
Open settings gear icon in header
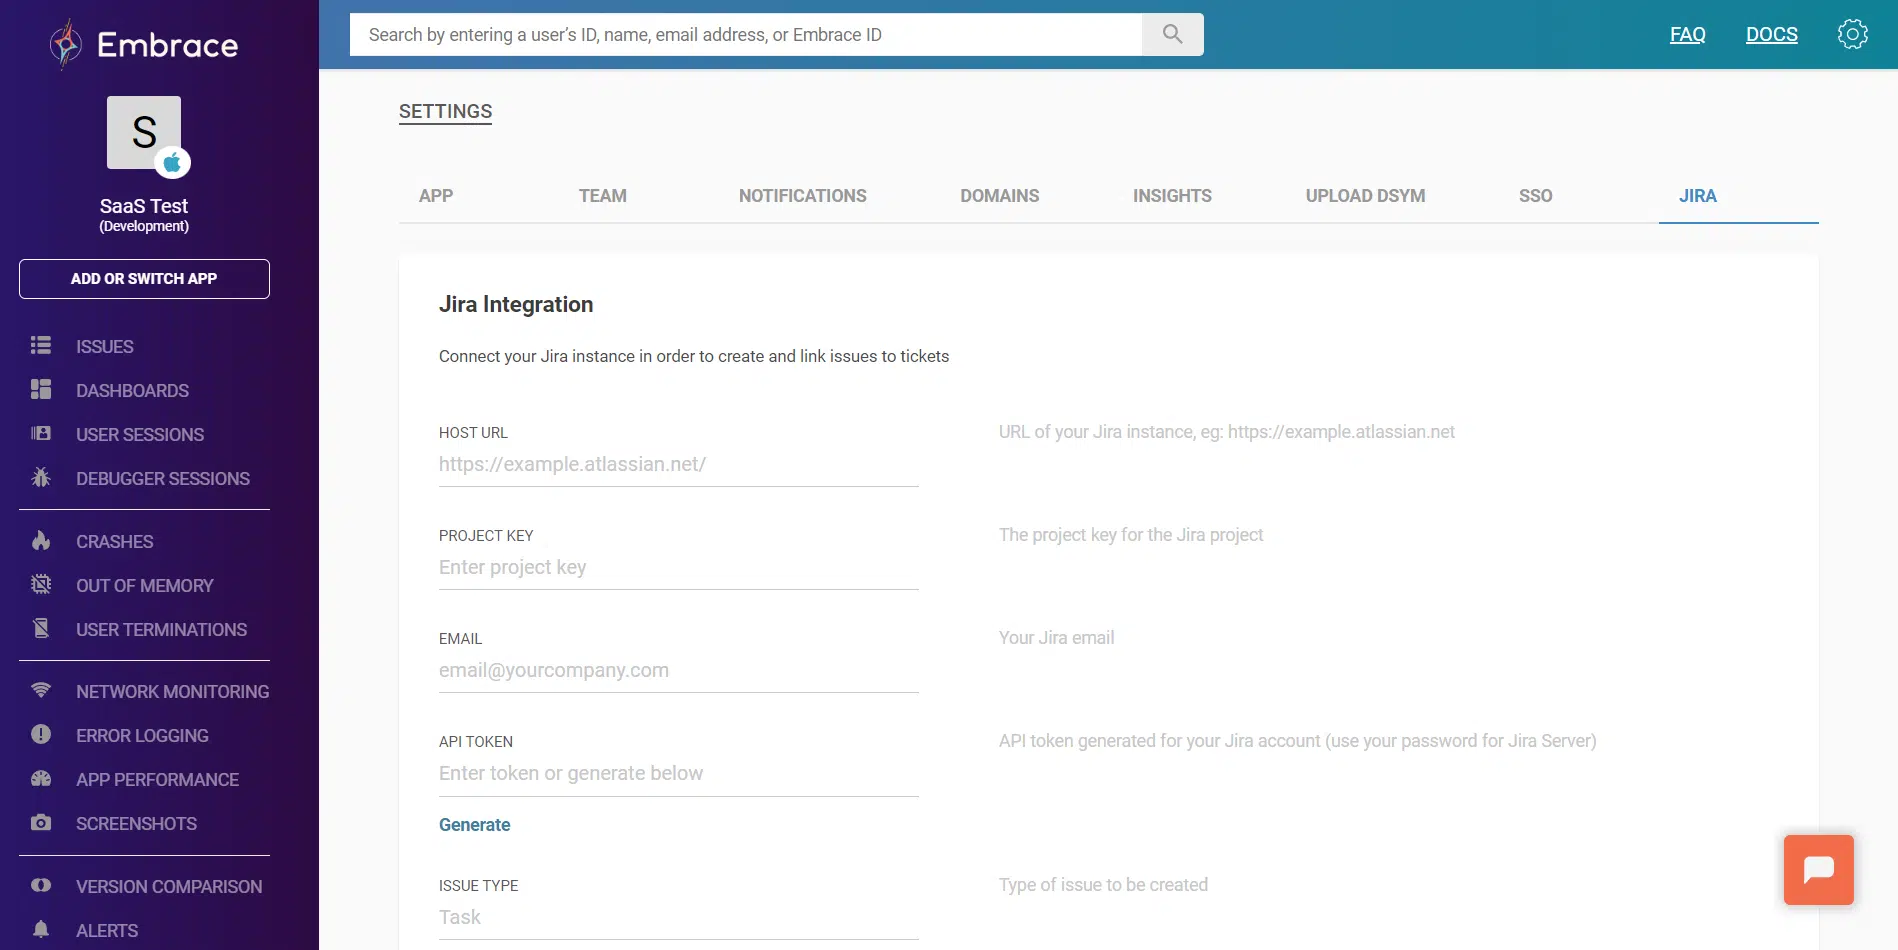[1852, 34]
